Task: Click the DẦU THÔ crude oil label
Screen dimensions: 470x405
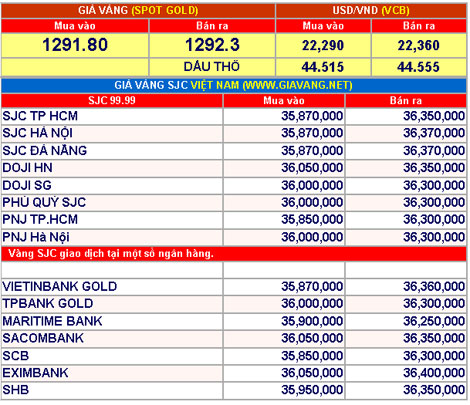Action: [212, 67]
